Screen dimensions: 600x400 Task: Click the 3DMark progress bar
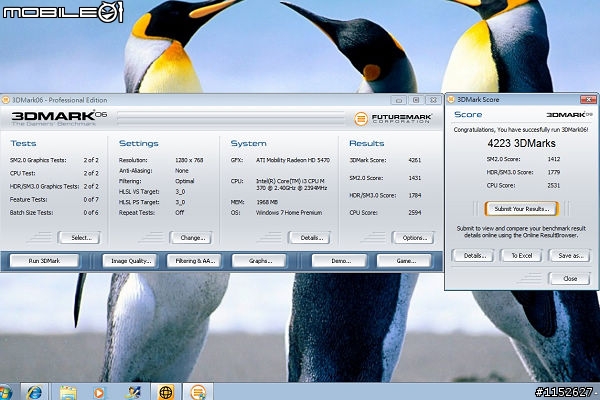231,119
